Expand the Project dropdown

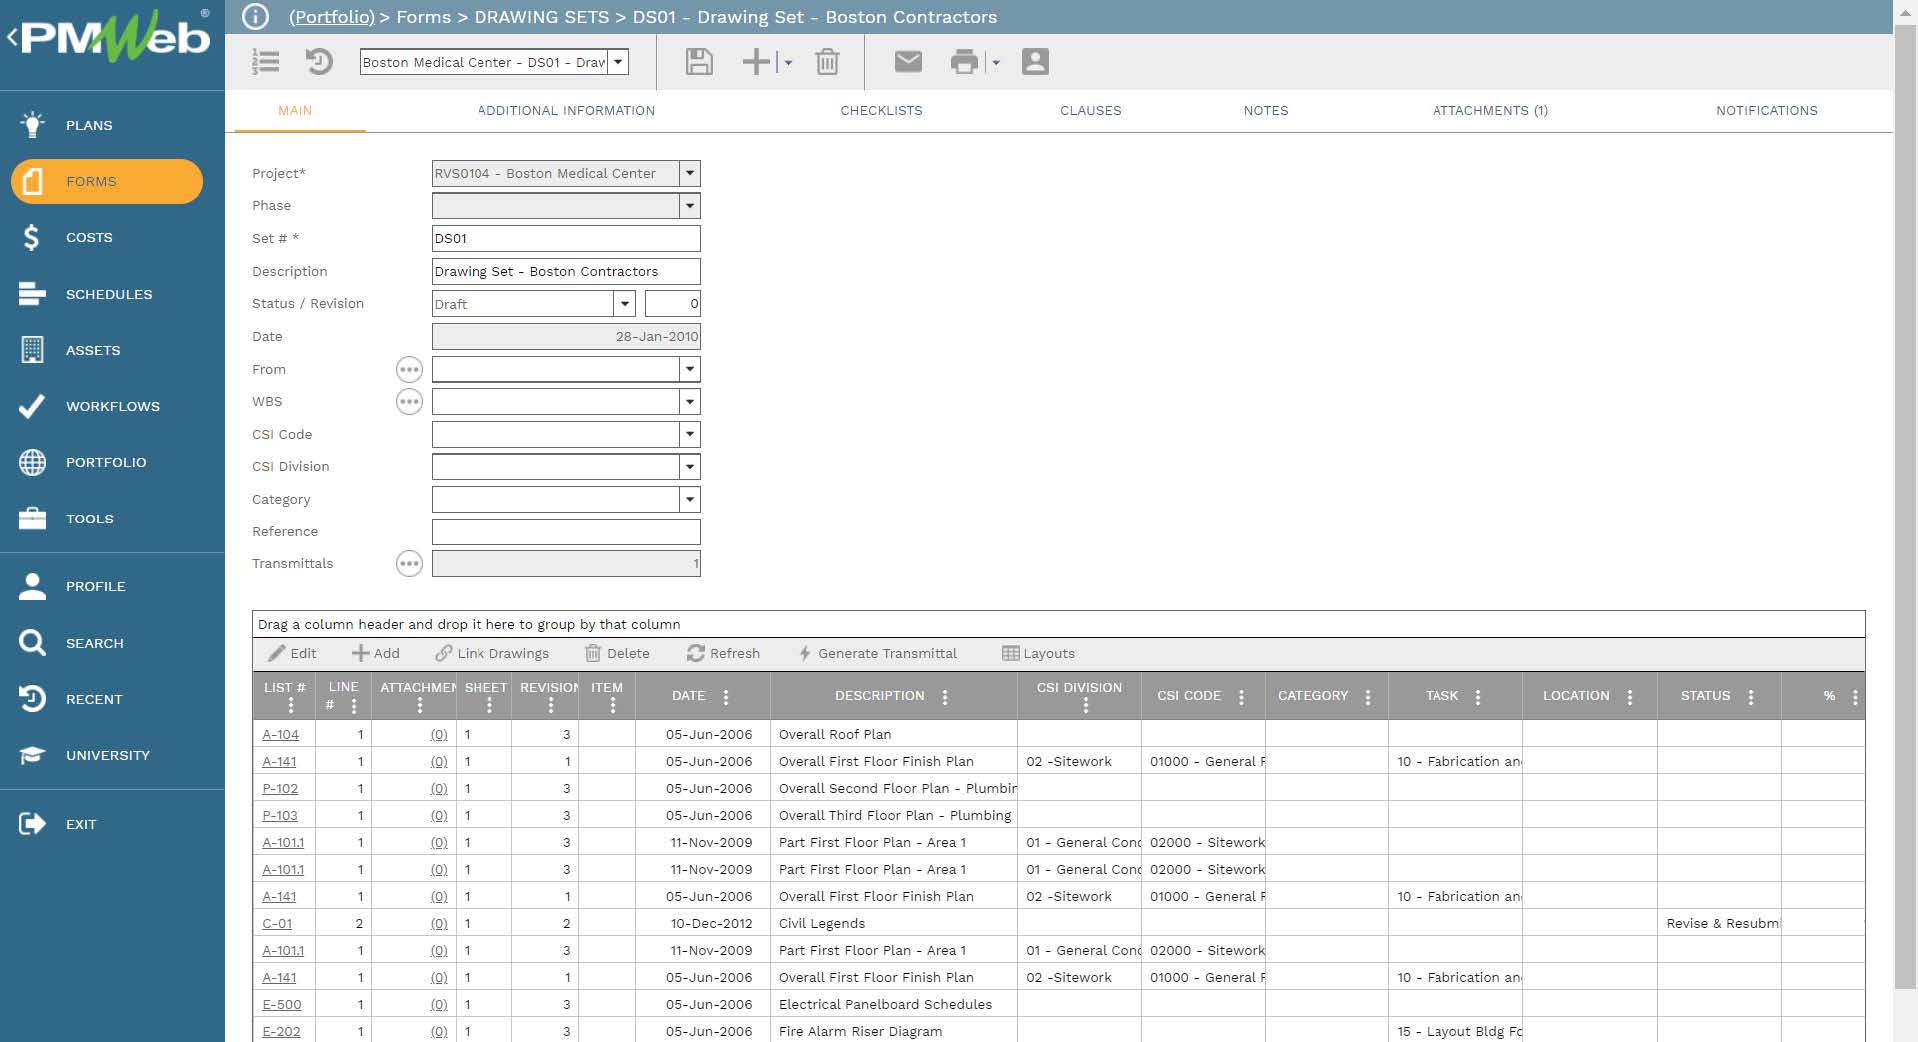690,173
